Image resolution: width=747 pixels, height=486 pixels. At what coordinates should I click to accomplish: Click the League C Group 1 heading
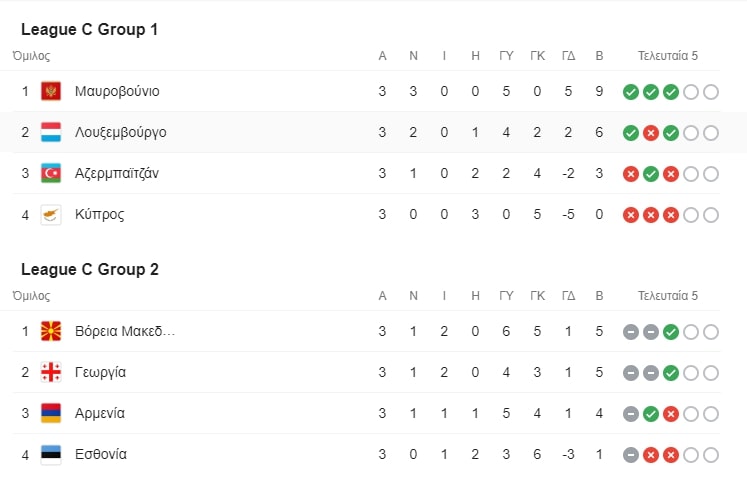tap(89, 30)
